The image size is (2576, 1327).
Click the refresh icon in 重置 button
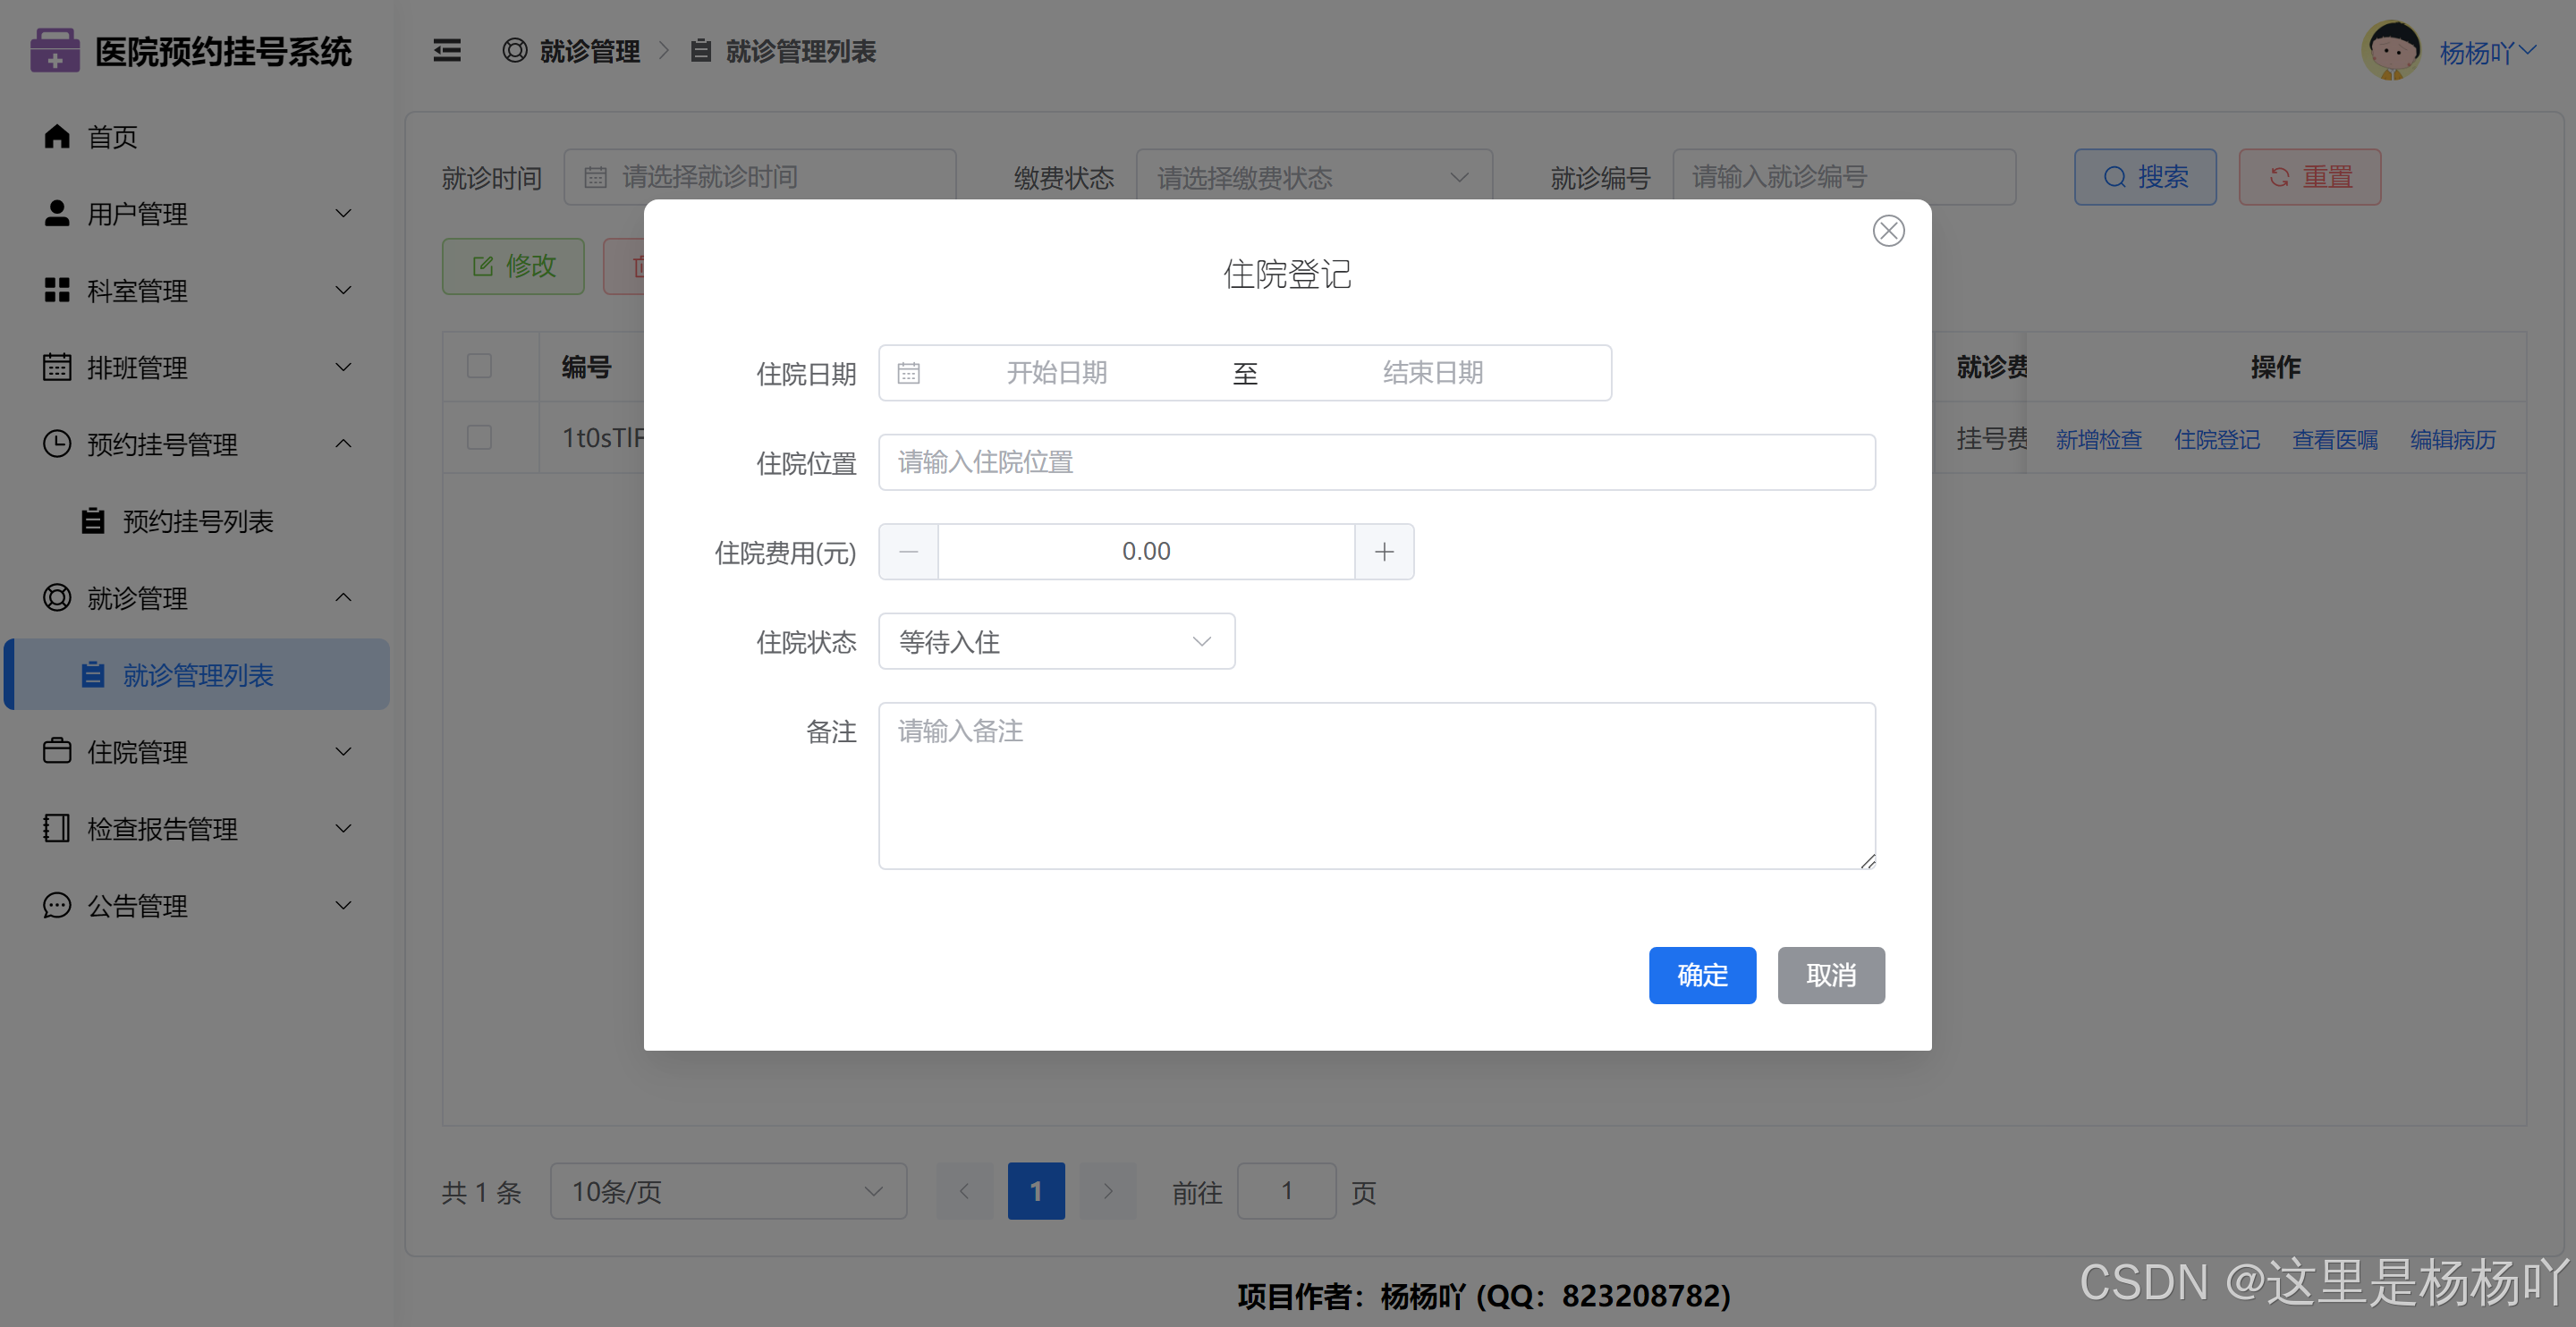tap(2279, 177)
